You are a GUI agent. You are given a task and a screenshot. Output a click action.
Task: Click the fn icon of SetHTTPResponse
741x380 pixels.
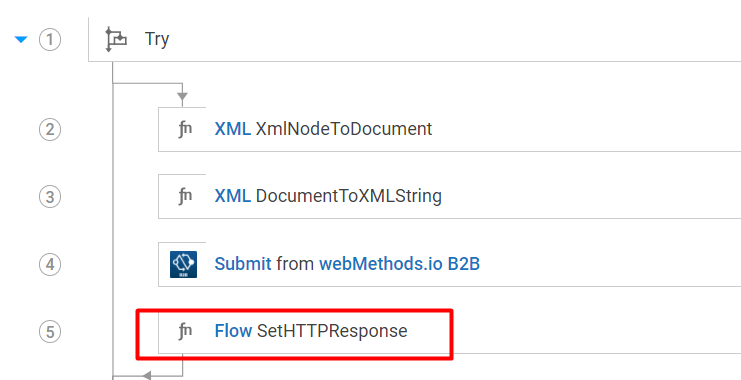tap(185, 331)
